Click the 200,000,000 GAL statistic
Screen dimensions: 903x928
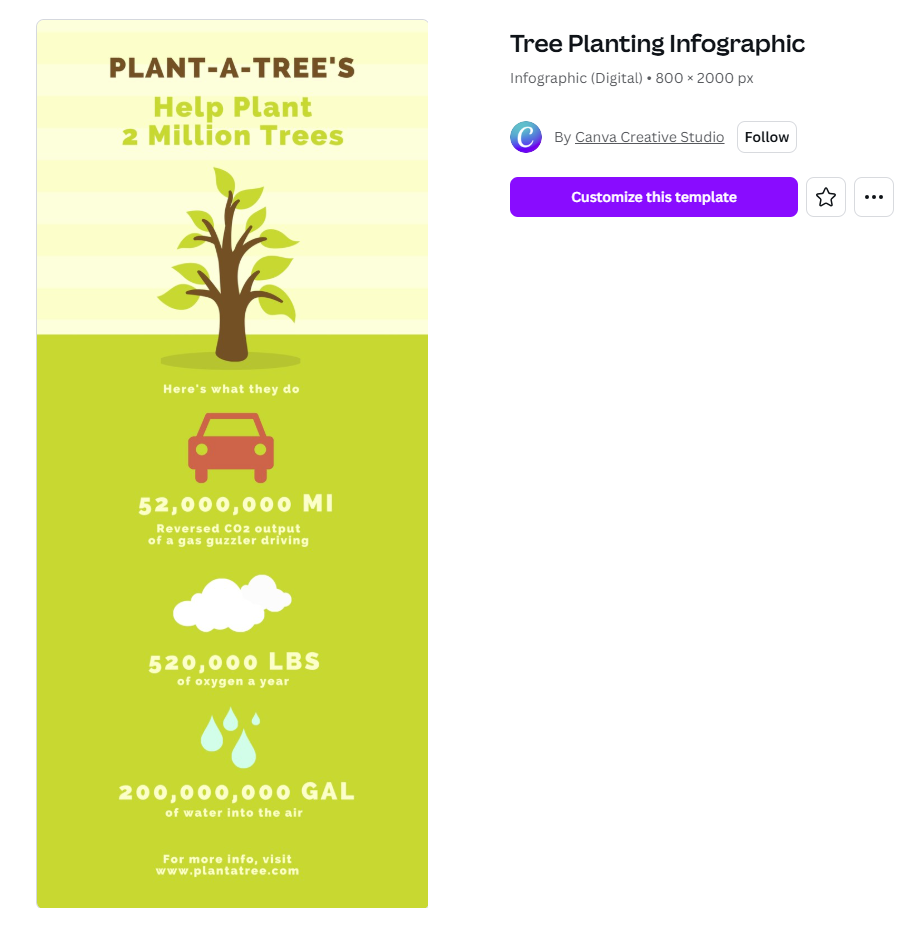click(x=237, y=792)
